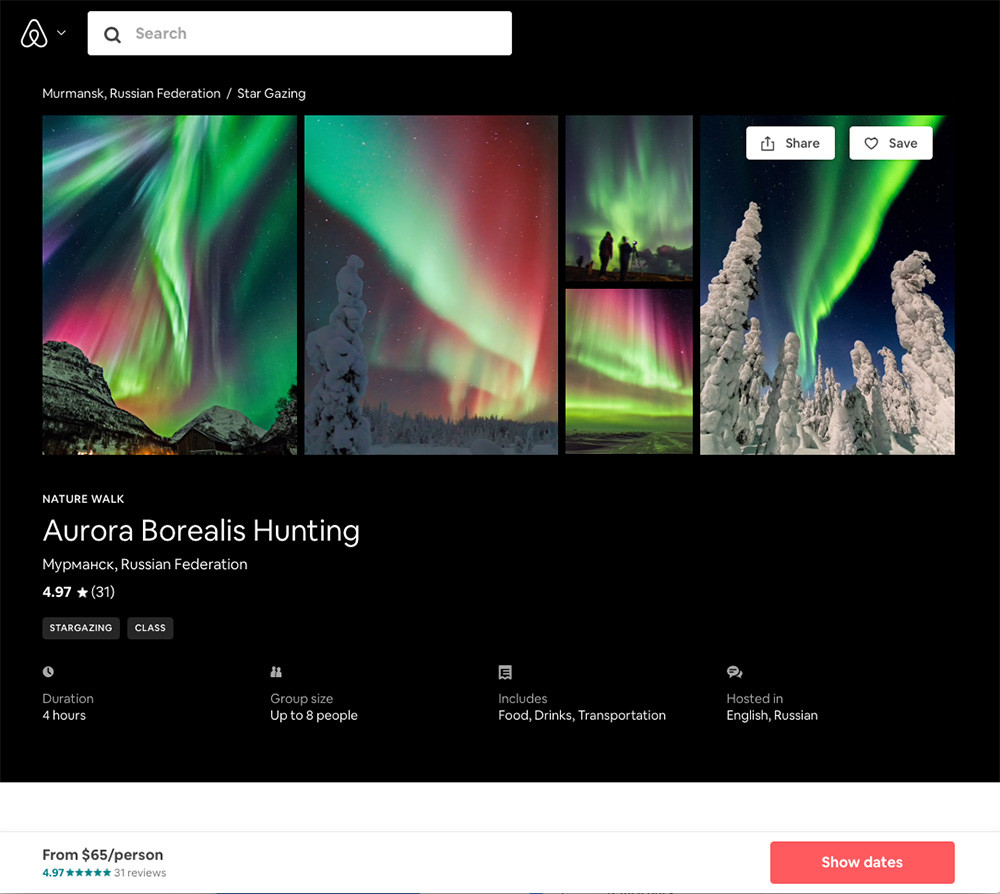Click the clock icon above Duration

click(48, 671)
